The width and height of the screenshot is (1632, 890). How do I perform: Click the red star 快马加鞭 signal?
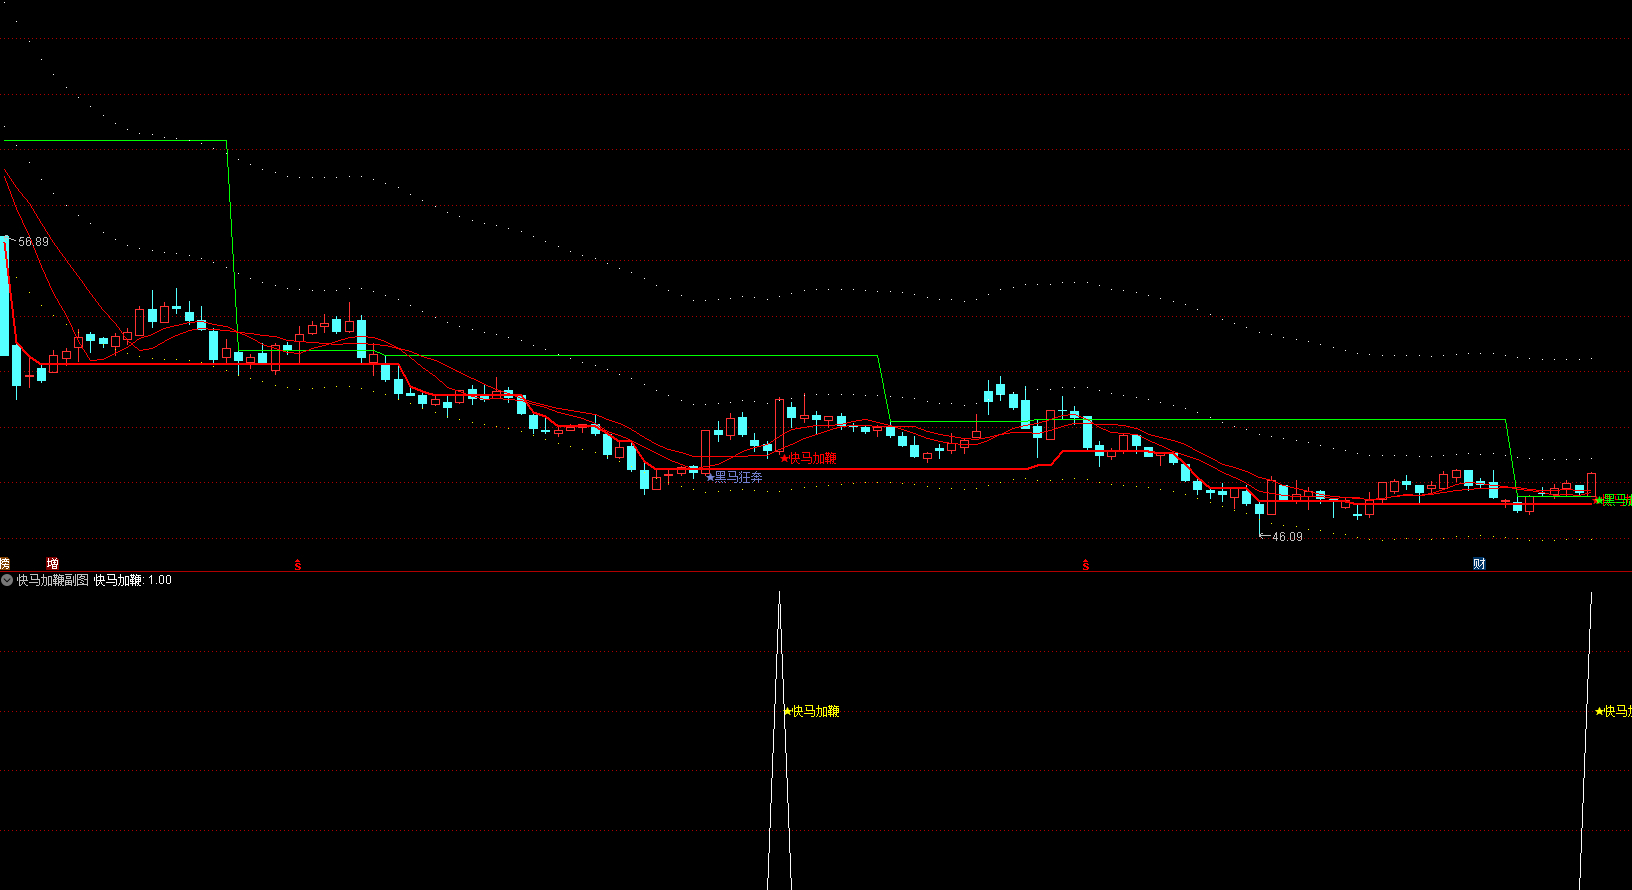pyautogui.click(x=809, y=458)
